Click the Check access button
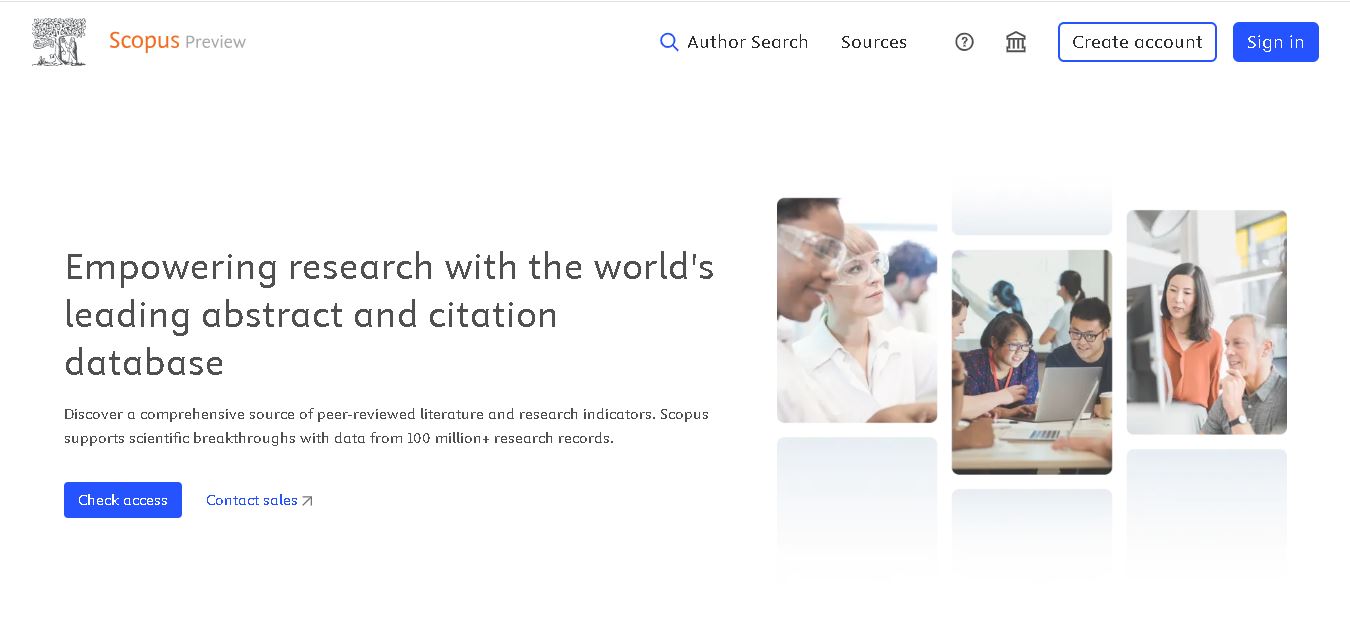The width and height of the screenshot is (1350, 643). (x=123, y=500)
